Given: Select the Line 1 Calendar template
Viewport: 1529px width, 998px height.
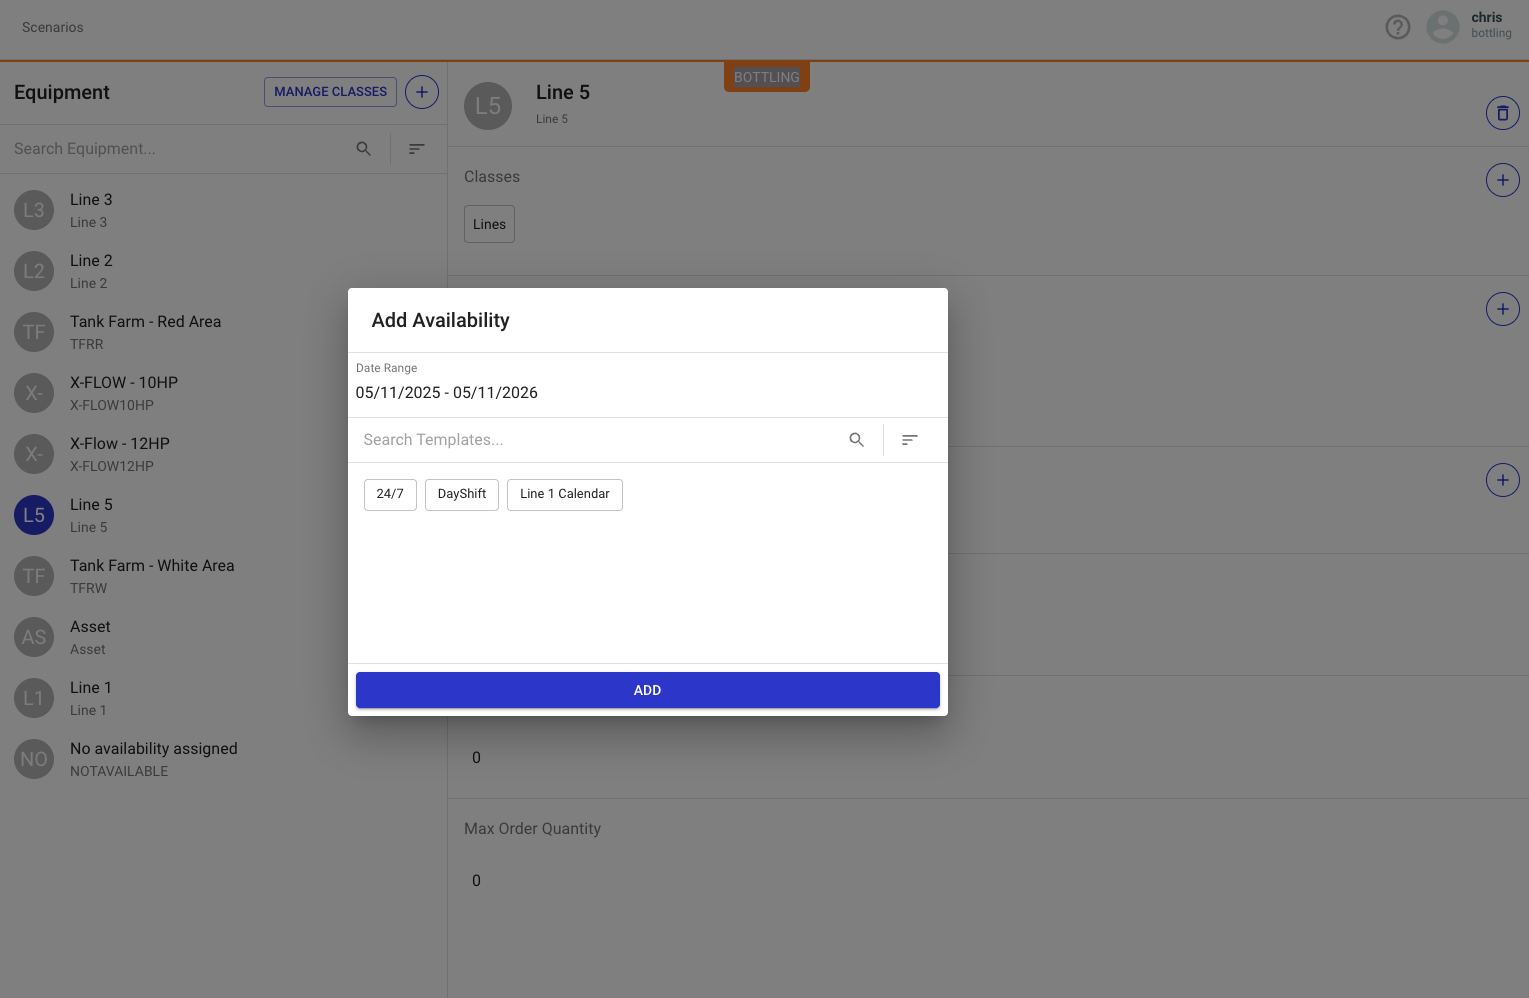Looking at the screenshot, I should pos(564,494).
